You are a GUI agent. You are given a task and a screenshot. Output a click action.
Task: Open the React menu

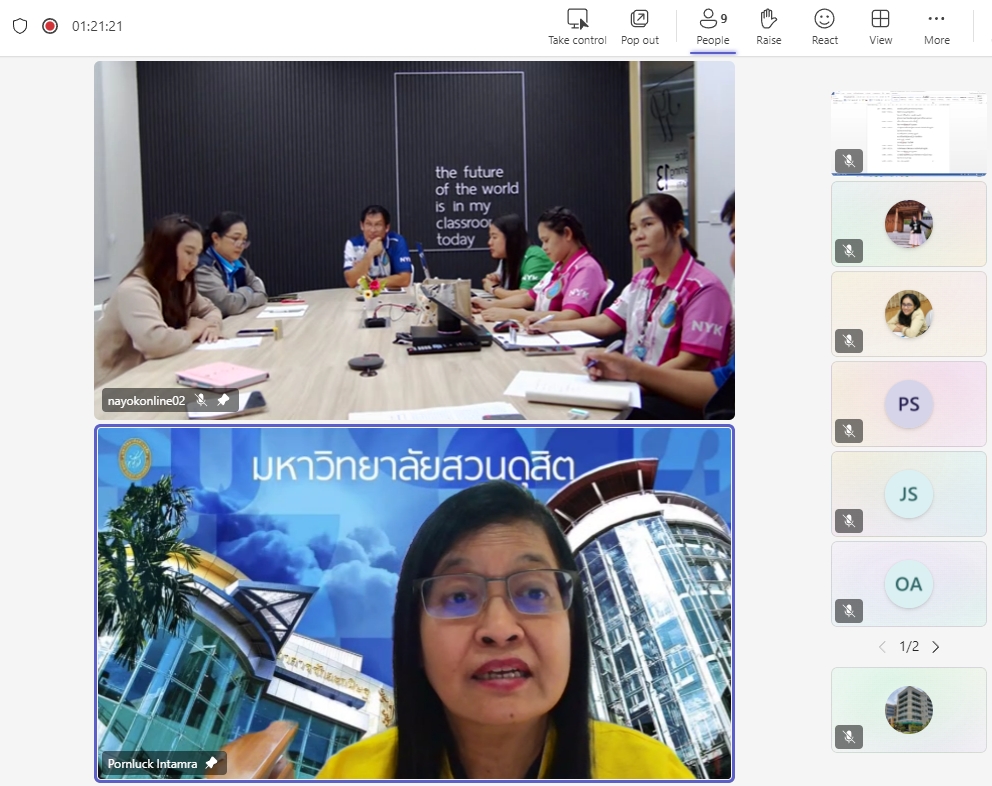824,27
